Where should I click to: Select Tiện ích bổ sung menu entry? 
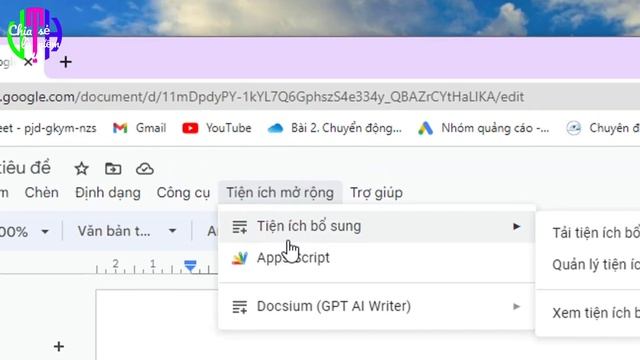[x=376, y=226]
